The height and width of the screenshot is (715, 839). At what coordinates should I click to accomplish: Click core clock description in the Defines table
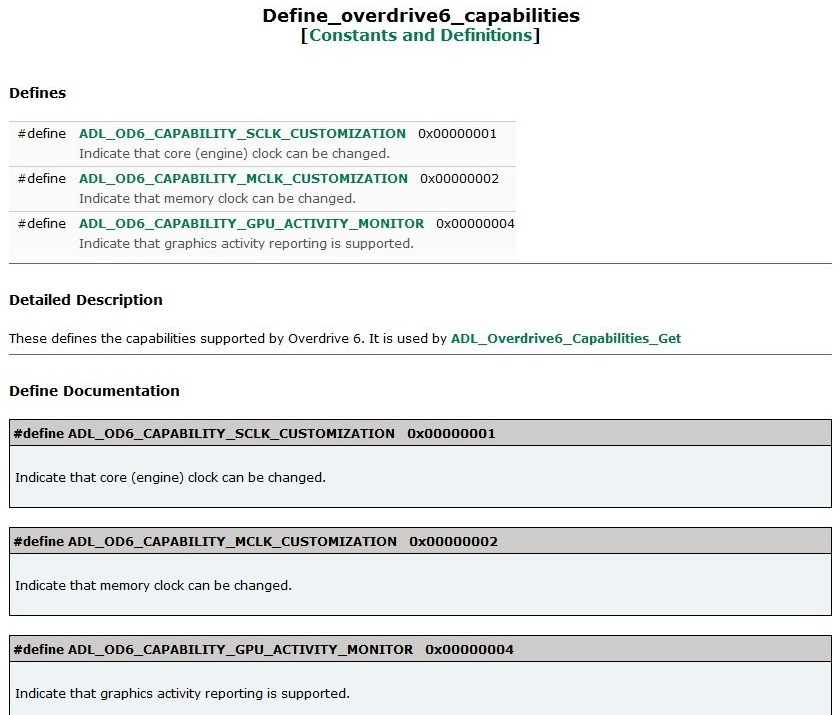[x=234, y=154]
